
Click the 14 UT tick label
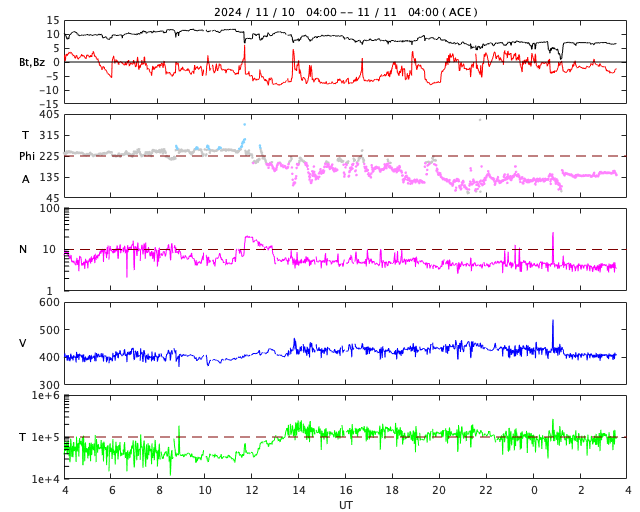click(299, 490)
